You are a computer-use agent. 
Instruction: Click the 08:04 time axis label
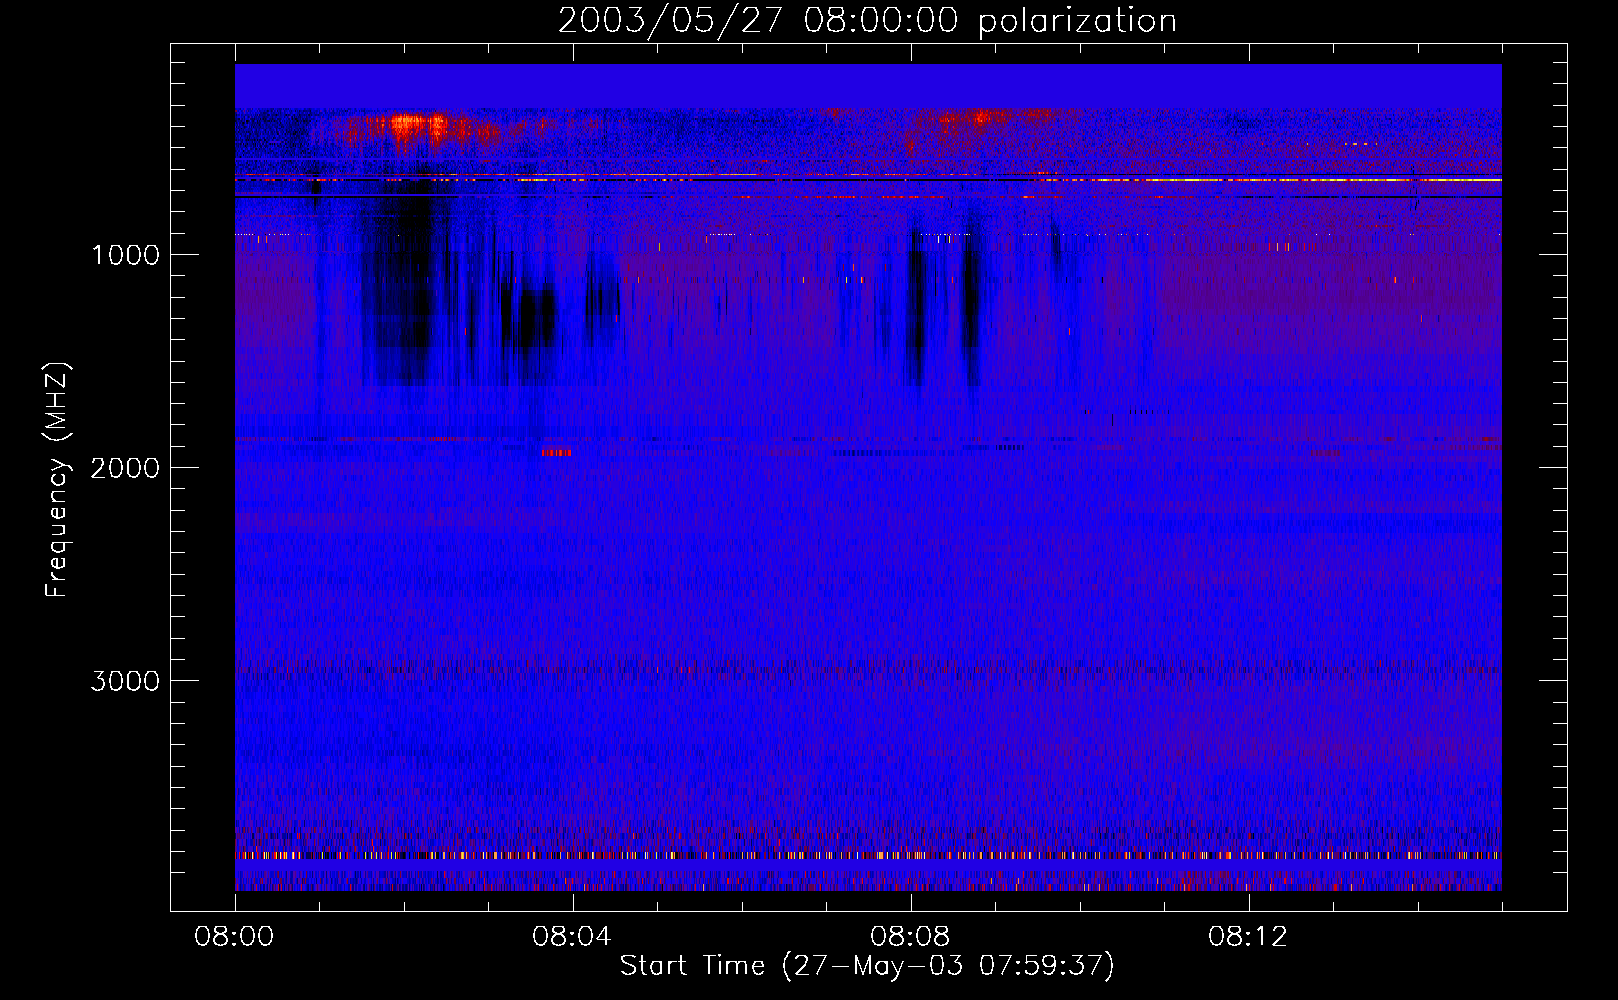pos(572,937)
